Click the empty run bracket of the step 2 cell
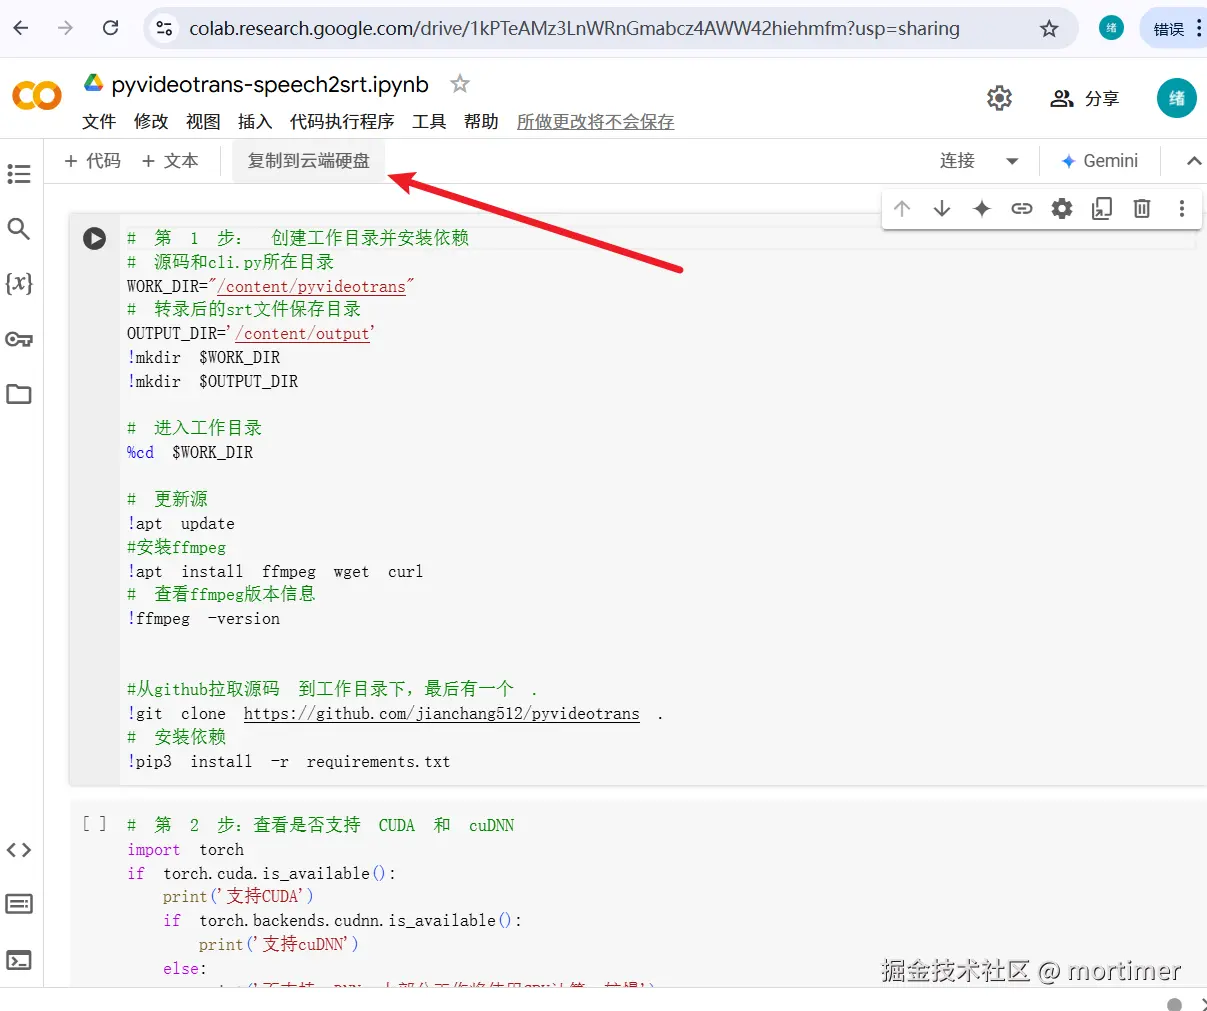 (94, 824)
